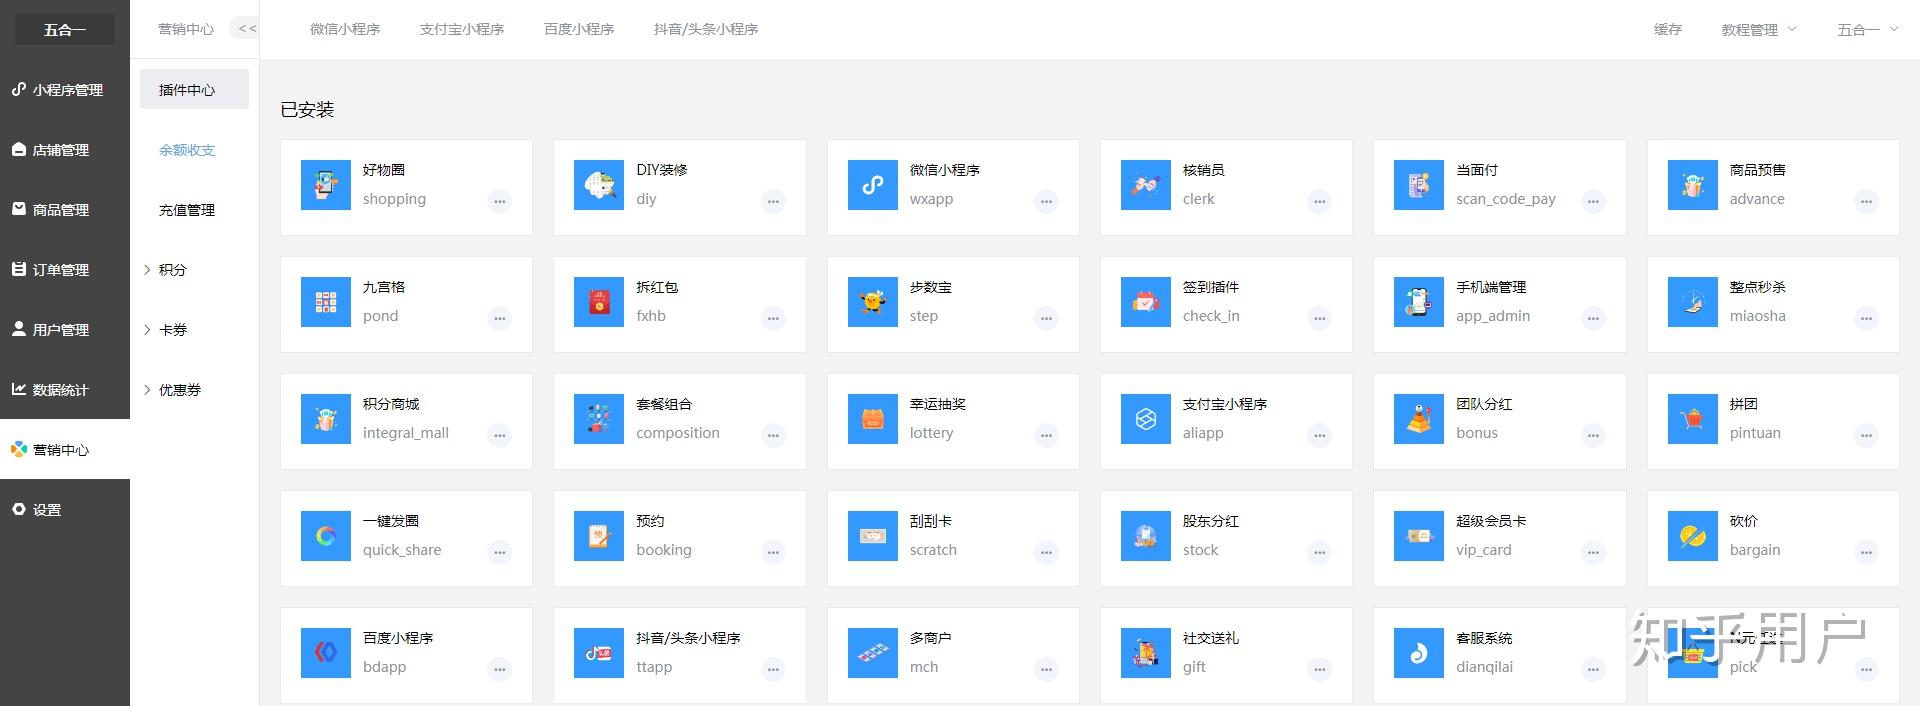Select the 社交送礼 gift icon
Image resolution: width=1920 pixels, height=706 pixels.
coord(1146,653)
